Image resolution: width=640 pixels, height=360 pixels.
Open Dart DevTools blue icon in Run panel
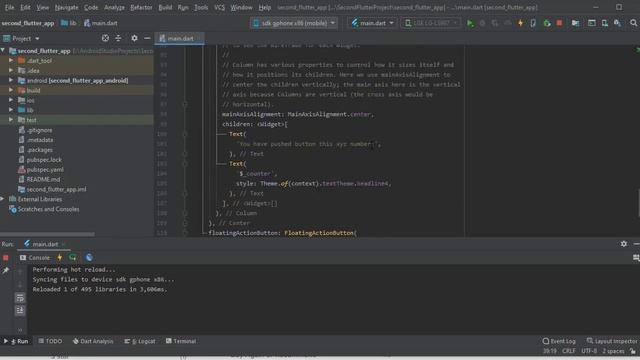point(89,258)
